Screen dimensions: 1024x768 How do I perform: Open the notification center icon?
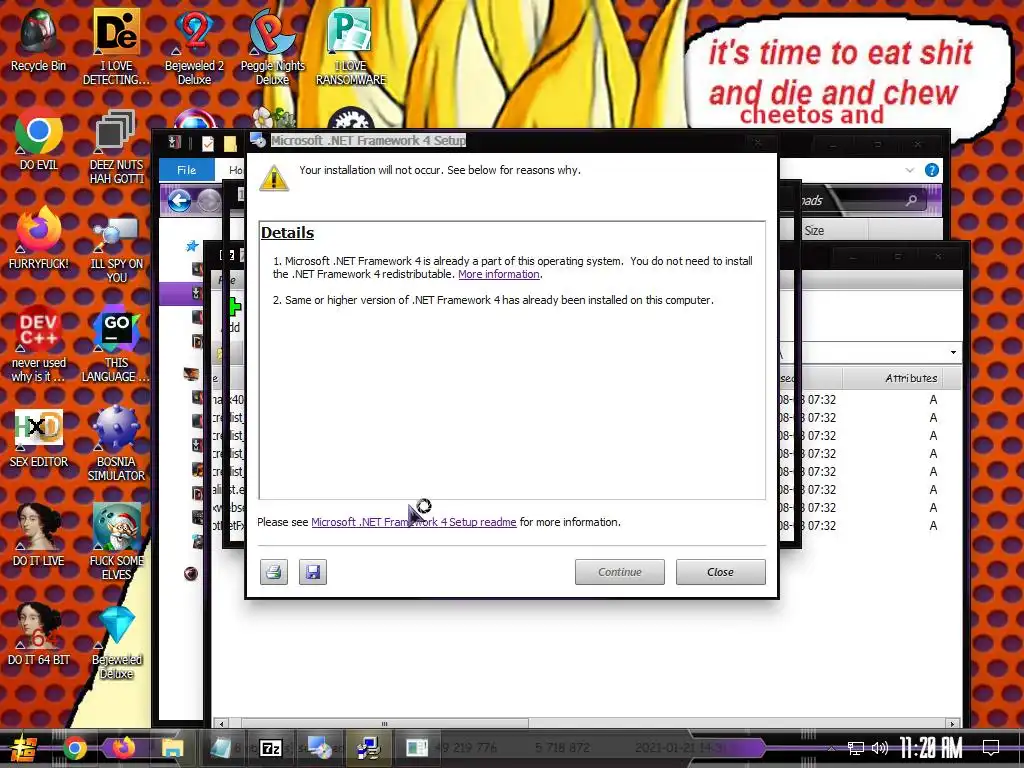(x=991, y=748)
